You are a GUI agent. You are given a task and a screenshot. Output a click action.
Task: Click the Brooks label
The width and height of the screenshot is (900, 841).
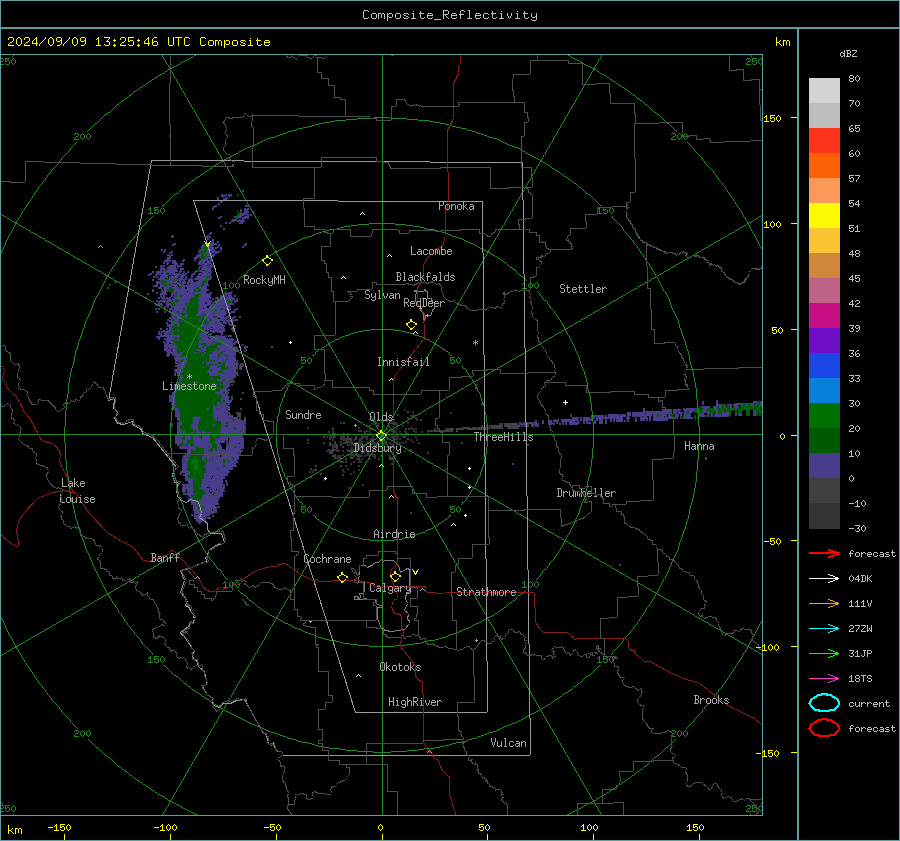[x=711, y=700]
